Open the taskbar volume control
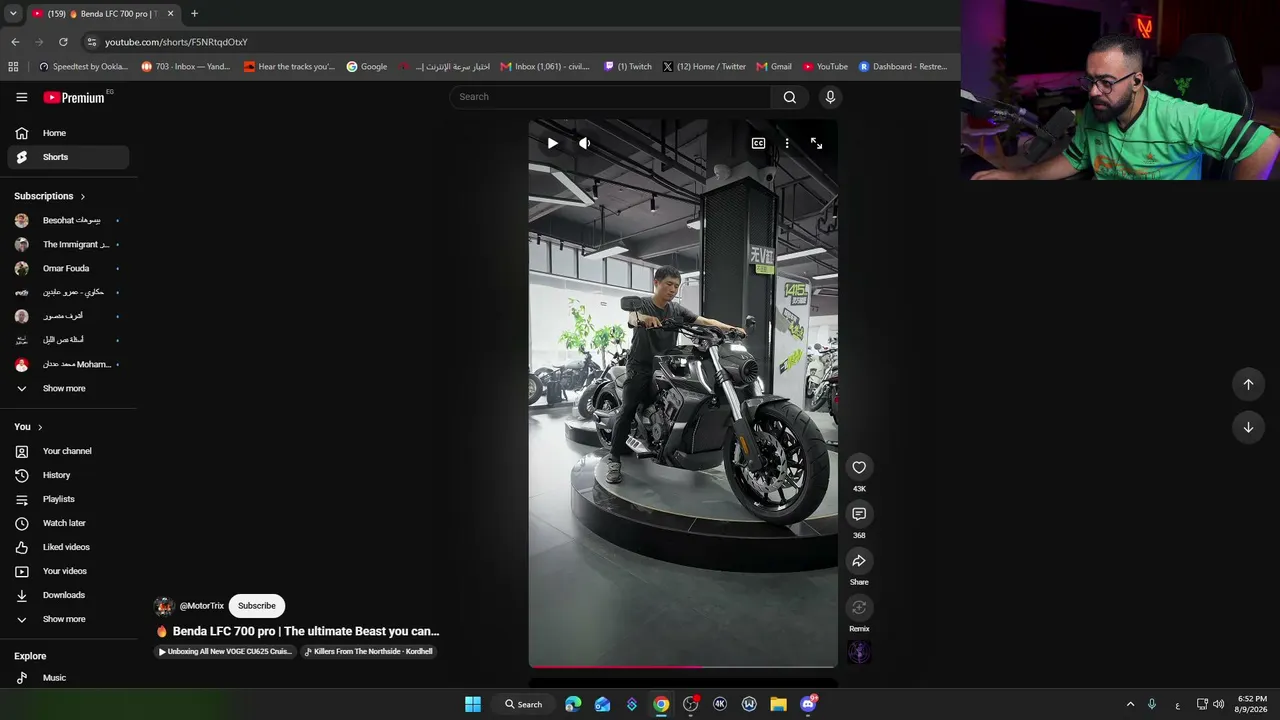This screenshot has width=1280, height=720. coord(1218,704)
